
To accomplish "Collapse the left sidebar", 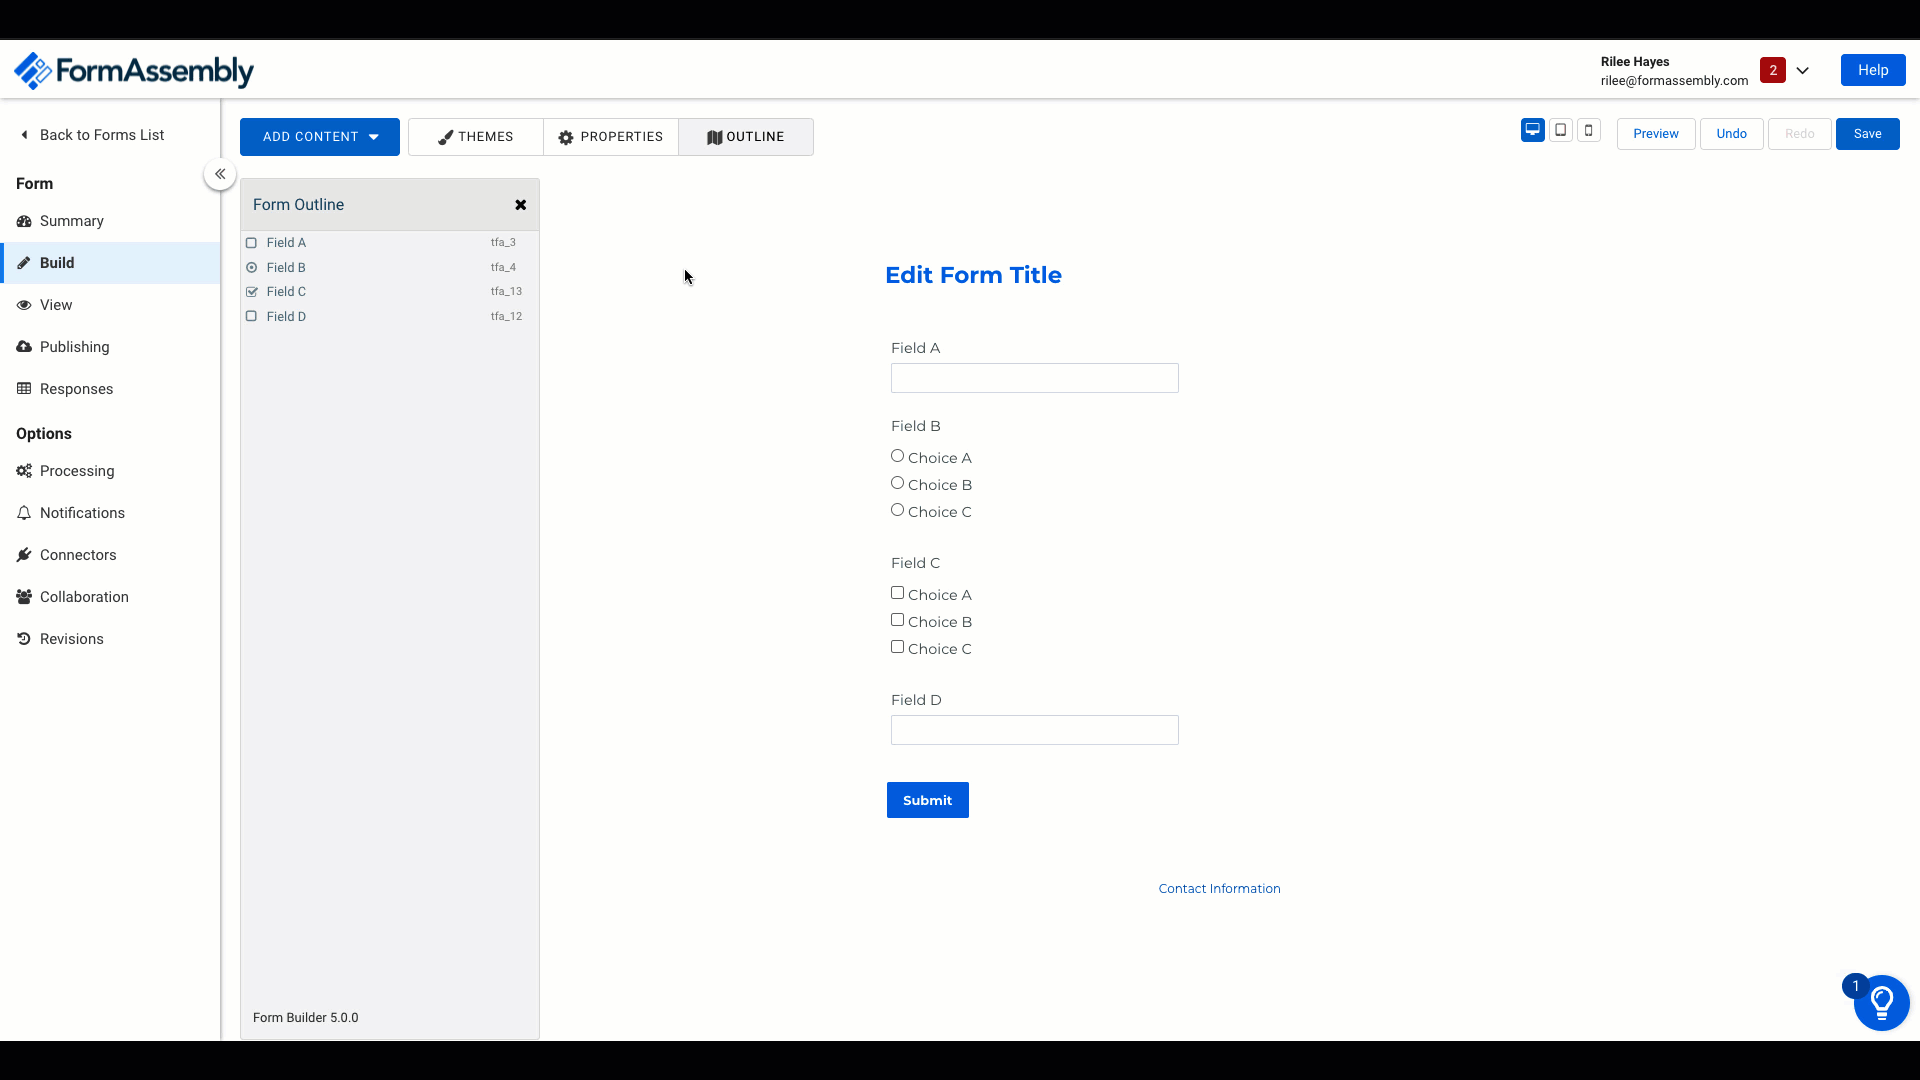I will pyautogui.click(x=220, y=174).
